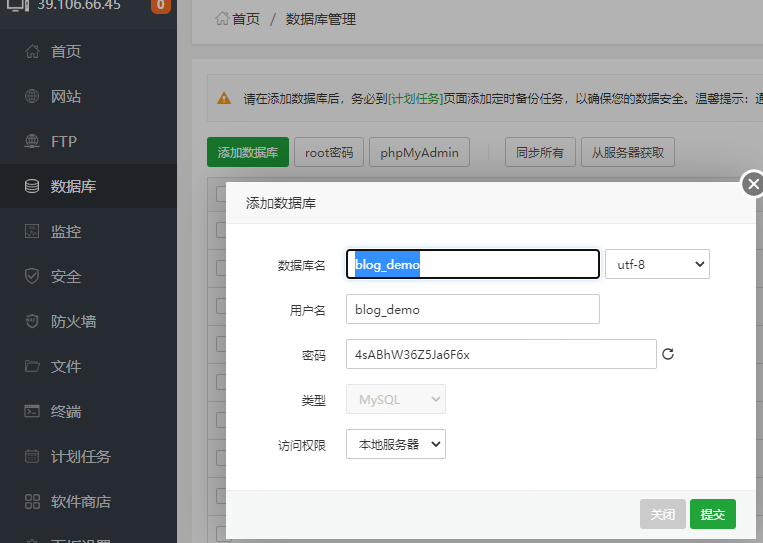Click the shield check icon beside 安全
This screenshot has height=543, width=763.
click(32, 276)
